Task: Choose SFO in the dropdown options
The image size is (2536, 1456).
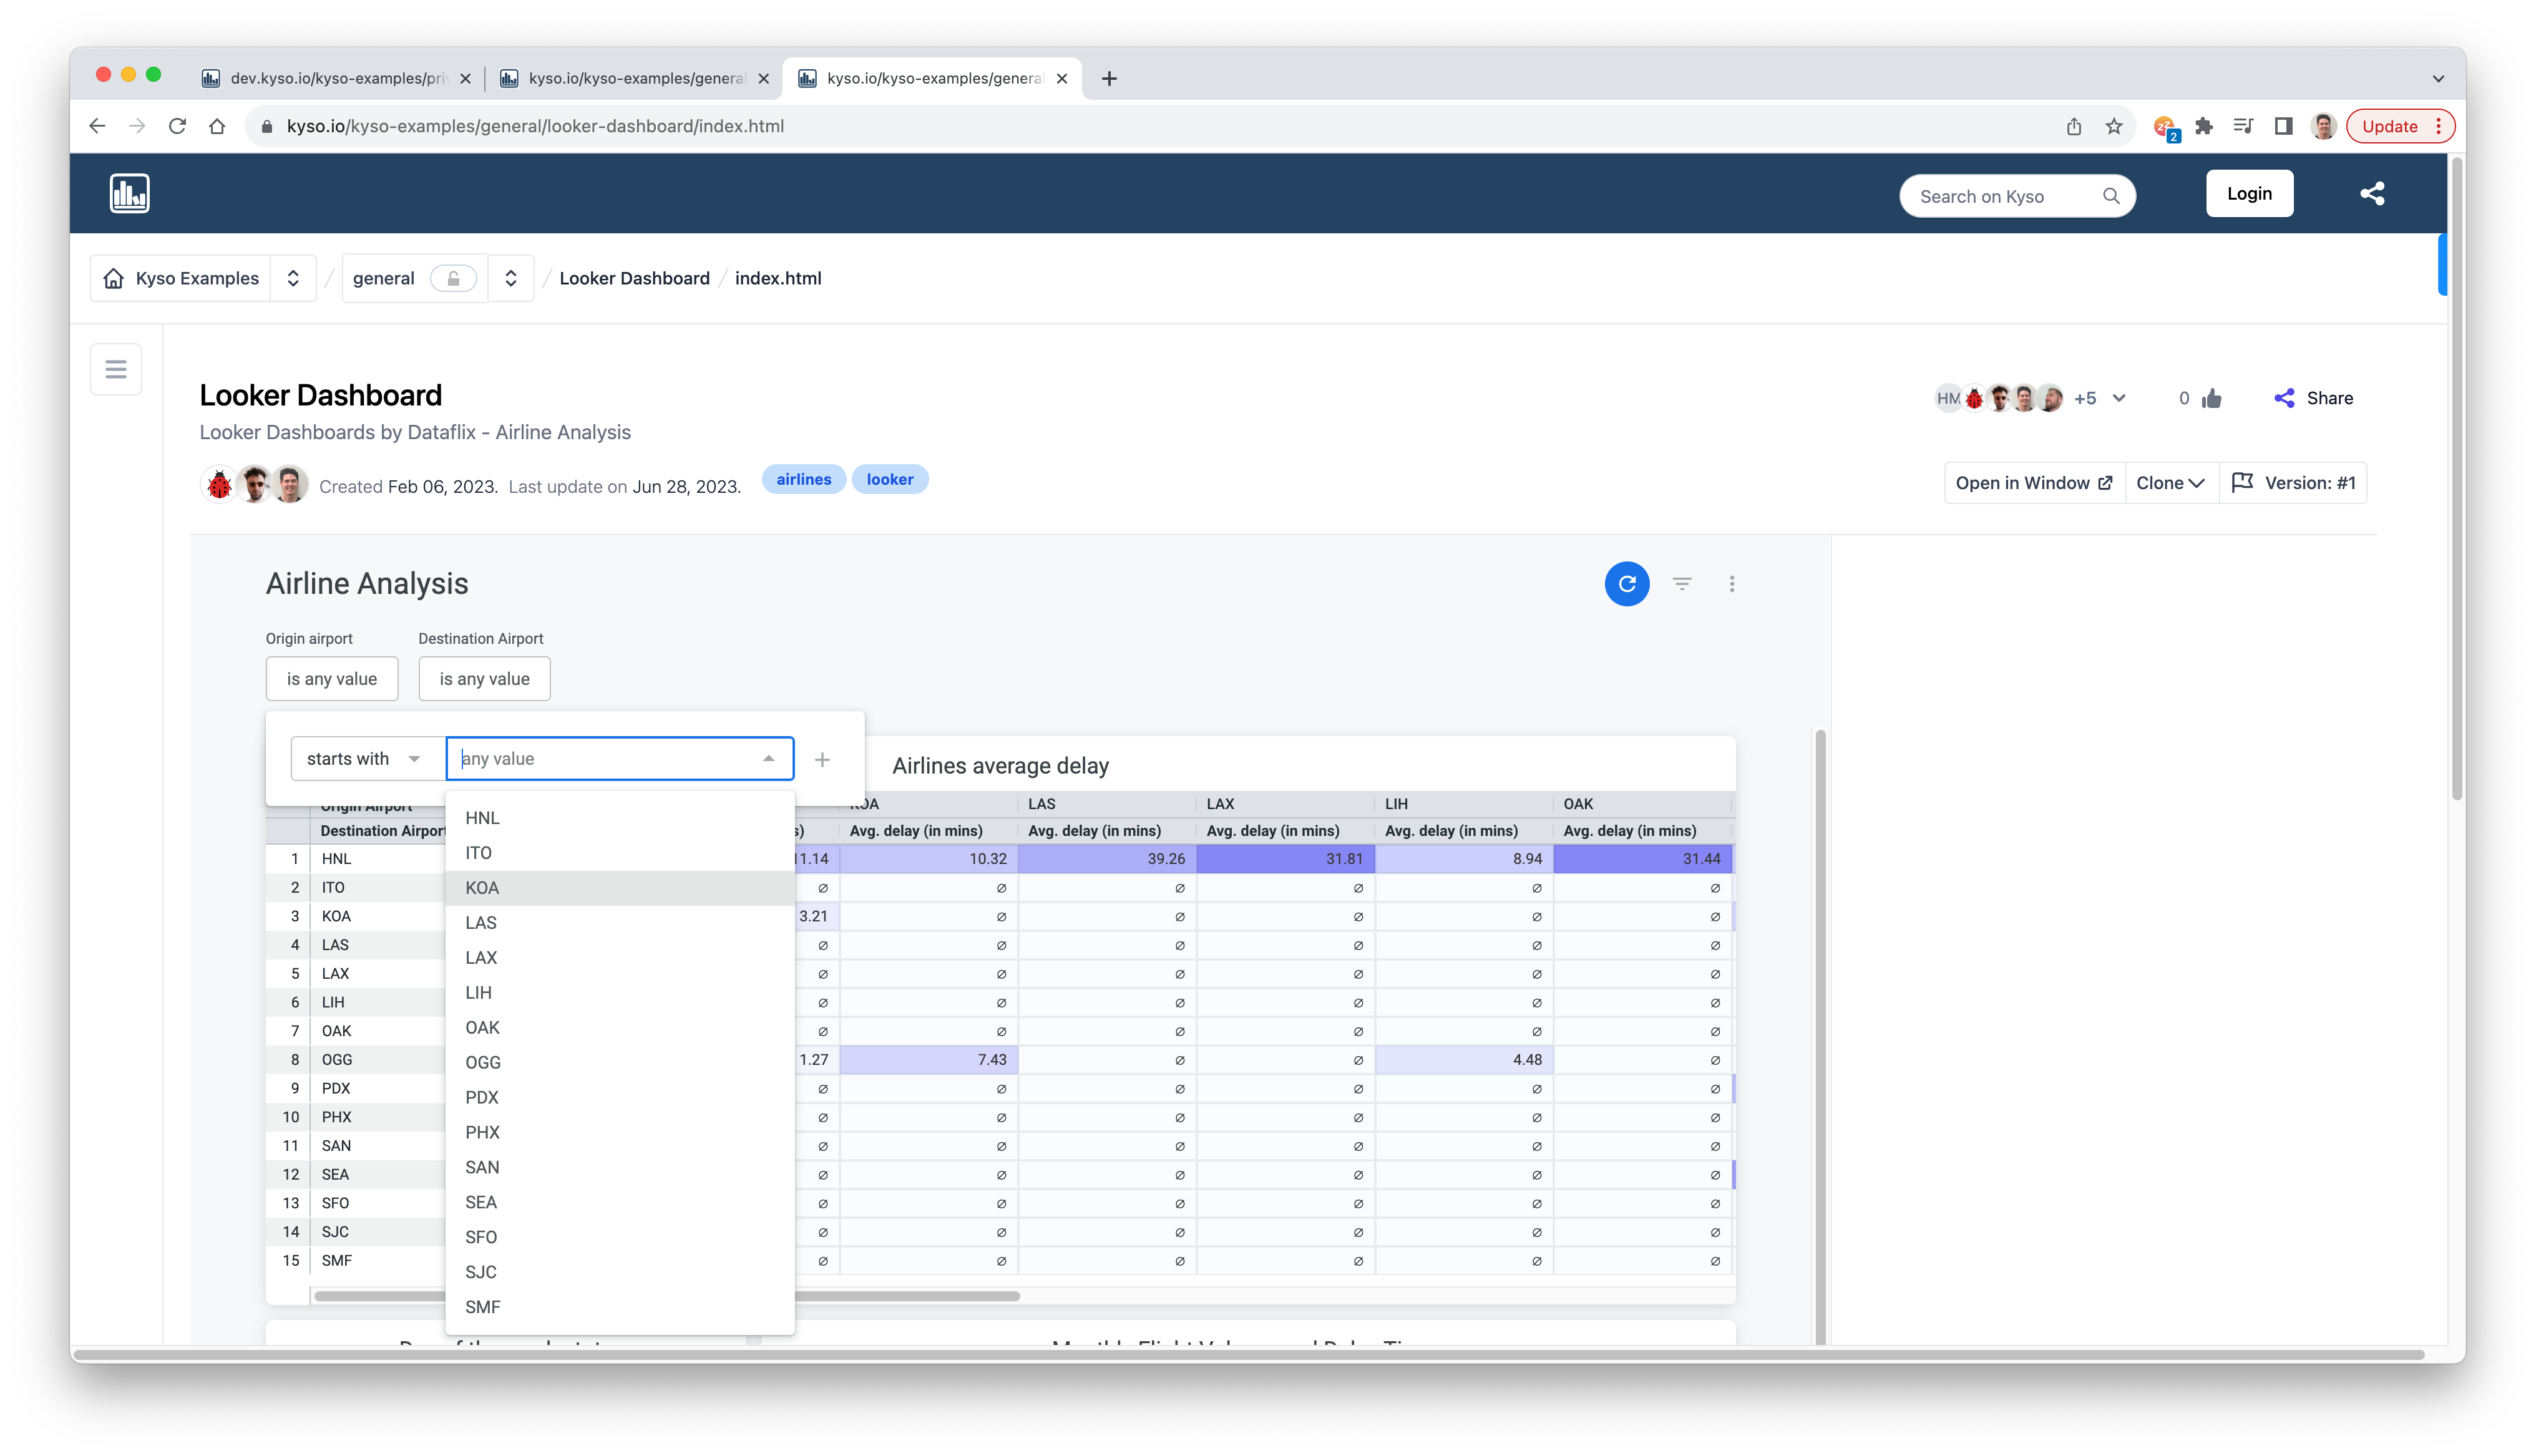Action: coord(481,1237)
